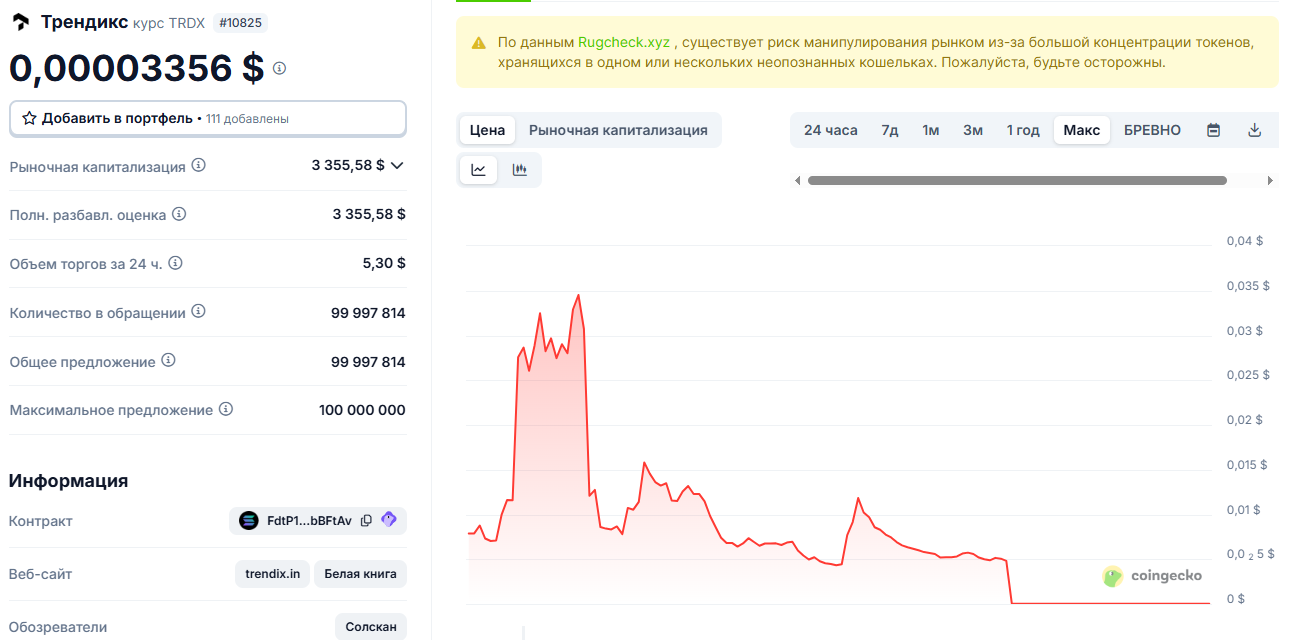Select the Рыночная капитализация chart tab
This screenshot has width=1289, height=640.
click(618, 130)
